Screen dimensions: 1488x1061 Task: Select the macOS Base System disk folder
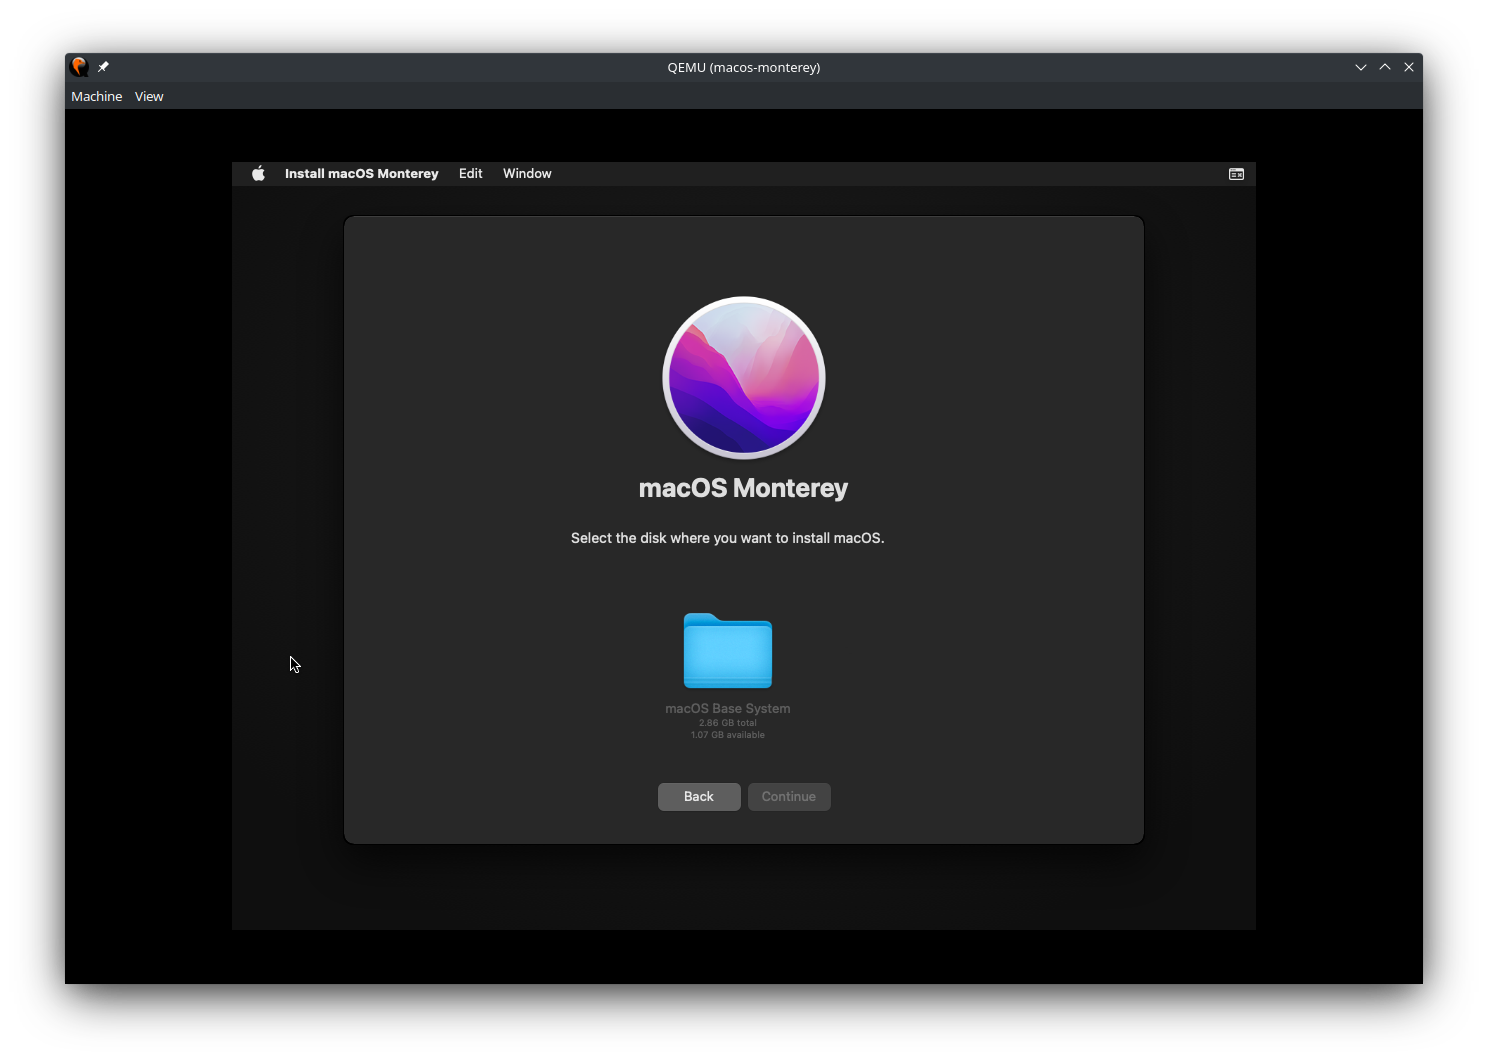(728, 651)
